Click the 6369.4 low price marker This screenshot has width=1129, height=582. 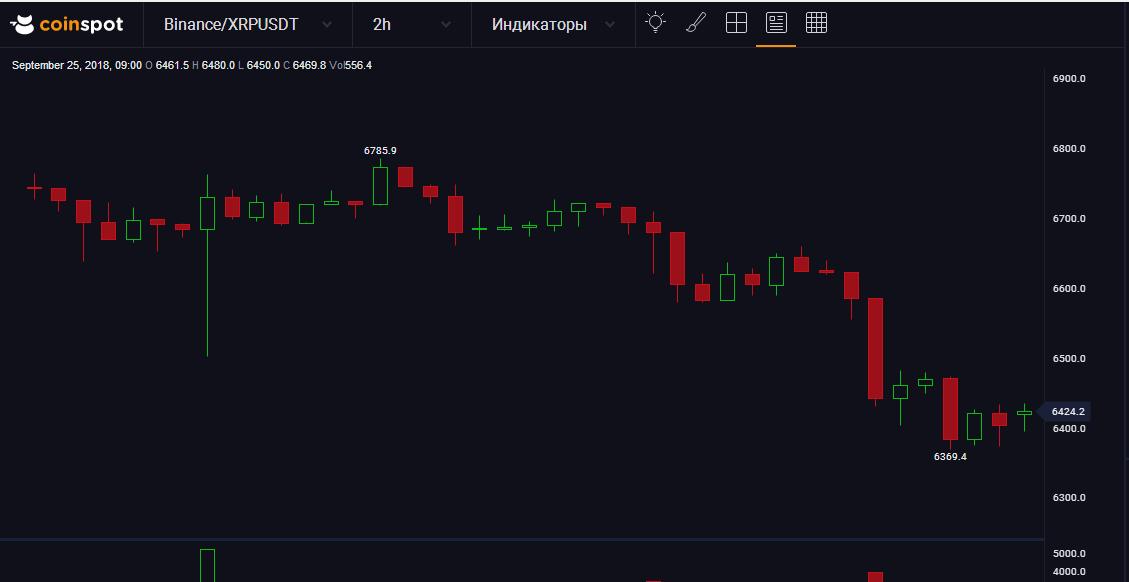pyautogui.click(x=950, y=456)
